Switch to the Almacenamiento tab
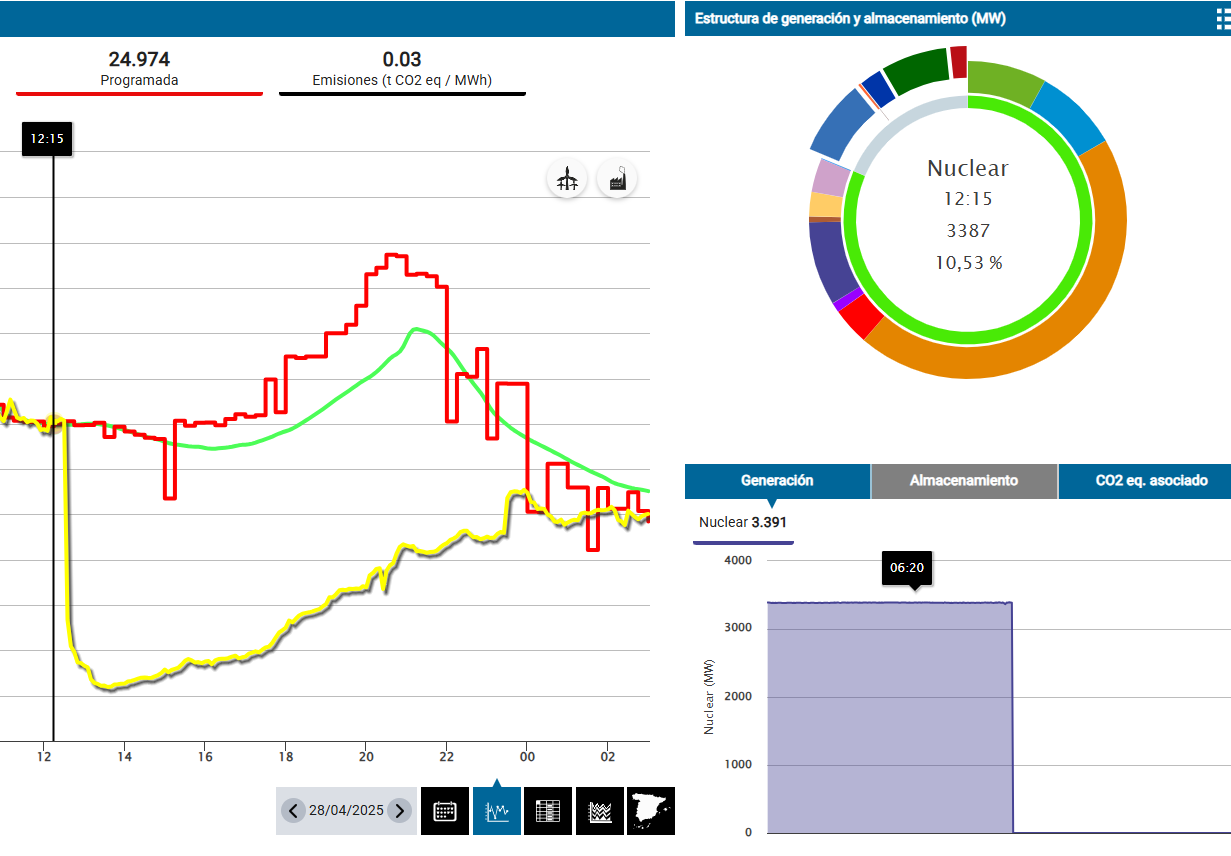 (x=964, y=481)
